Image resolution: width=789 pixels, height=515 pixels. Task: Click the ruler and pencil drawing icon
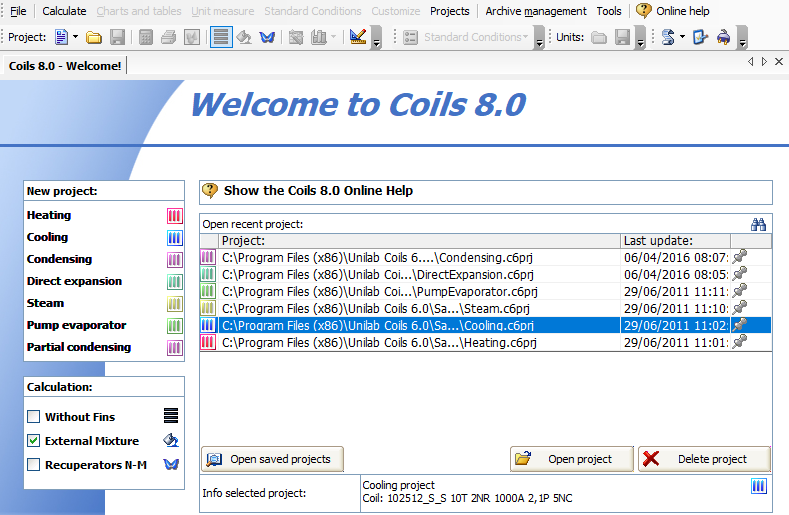358,37
